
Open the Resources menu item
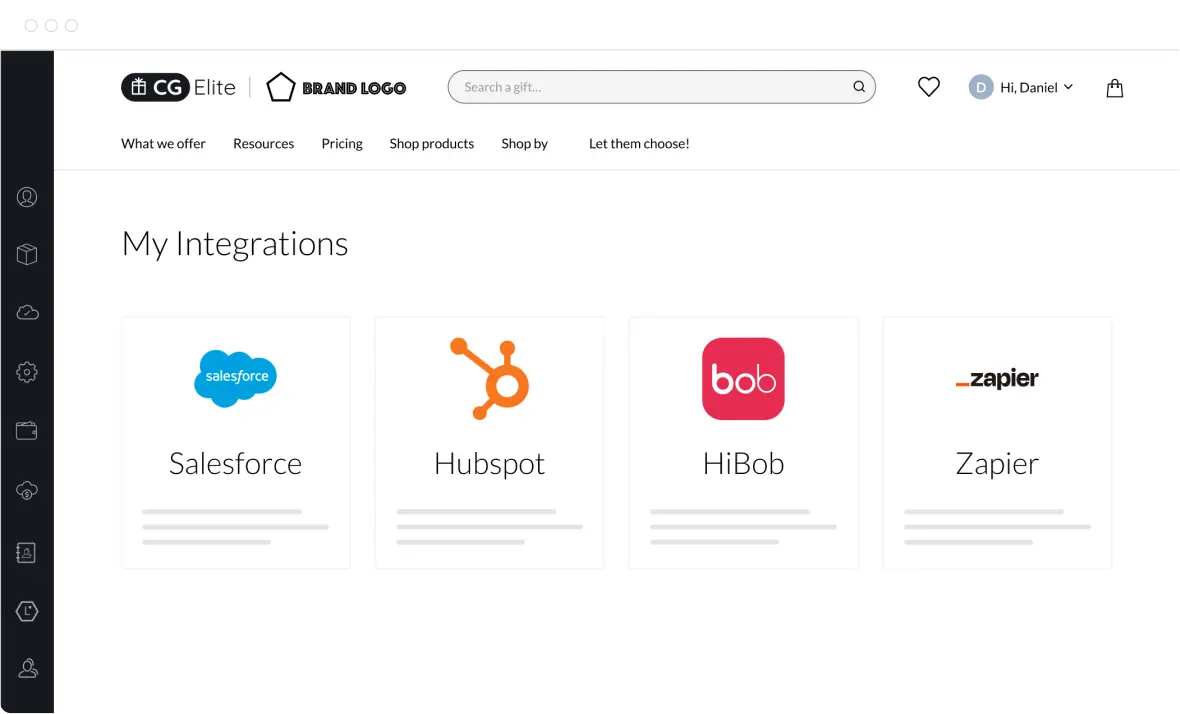(263, 144)
